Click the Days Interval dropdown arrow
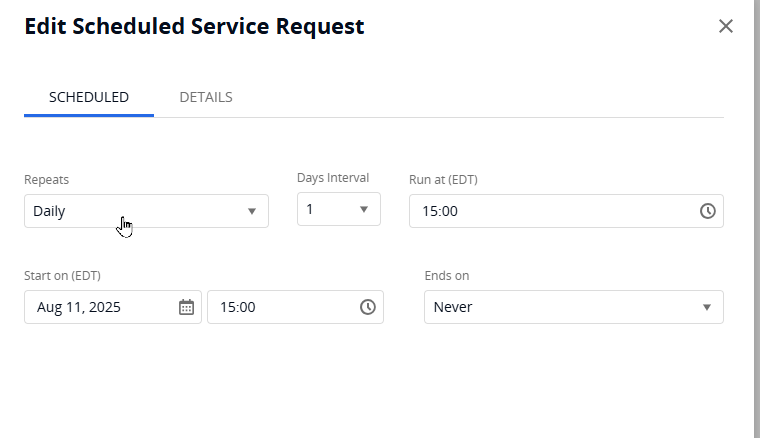This screenshot has height=438, width=760. [364, 209]
